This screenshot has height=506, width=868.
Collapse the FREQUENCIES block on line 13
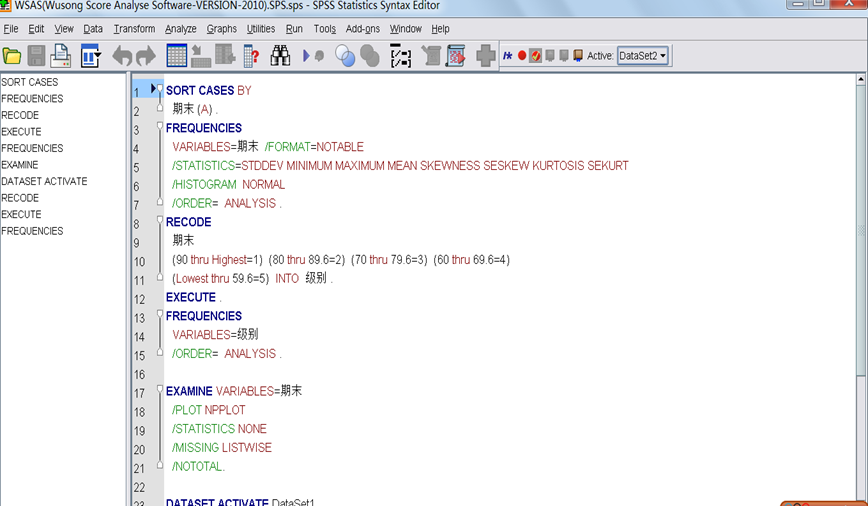click(159, 314)
